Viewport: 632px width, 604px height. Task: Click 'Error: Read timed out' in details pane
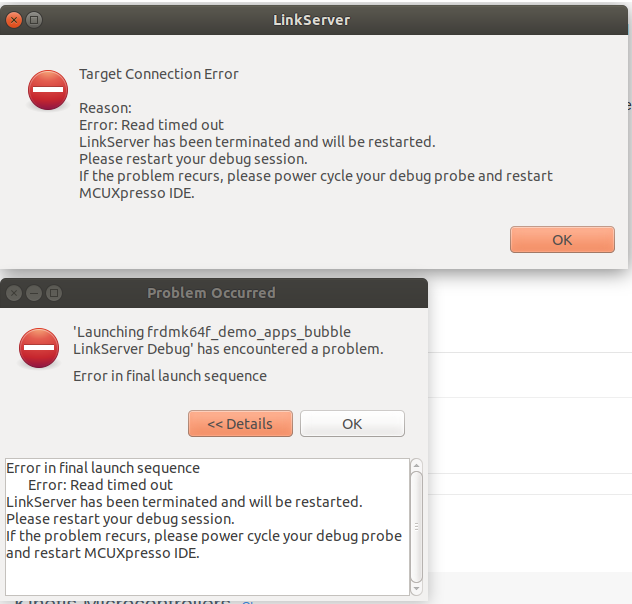pos(100,485)
